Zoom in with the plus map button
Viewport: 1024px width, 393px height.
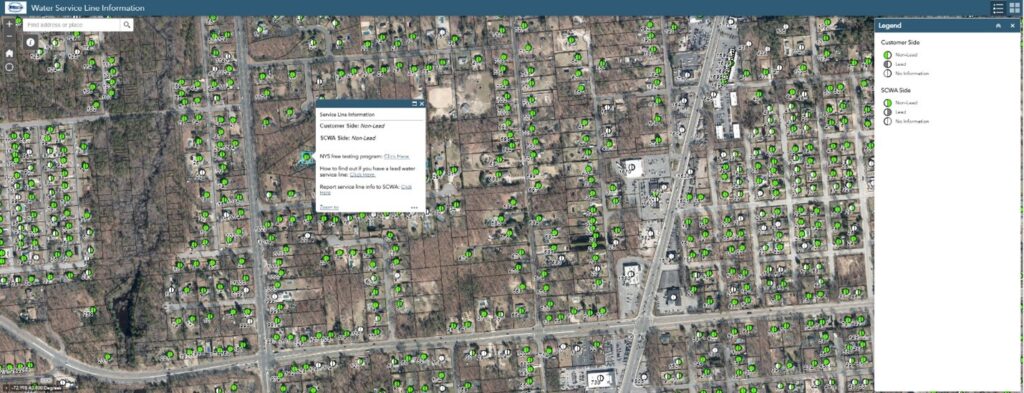pos(9,24)
